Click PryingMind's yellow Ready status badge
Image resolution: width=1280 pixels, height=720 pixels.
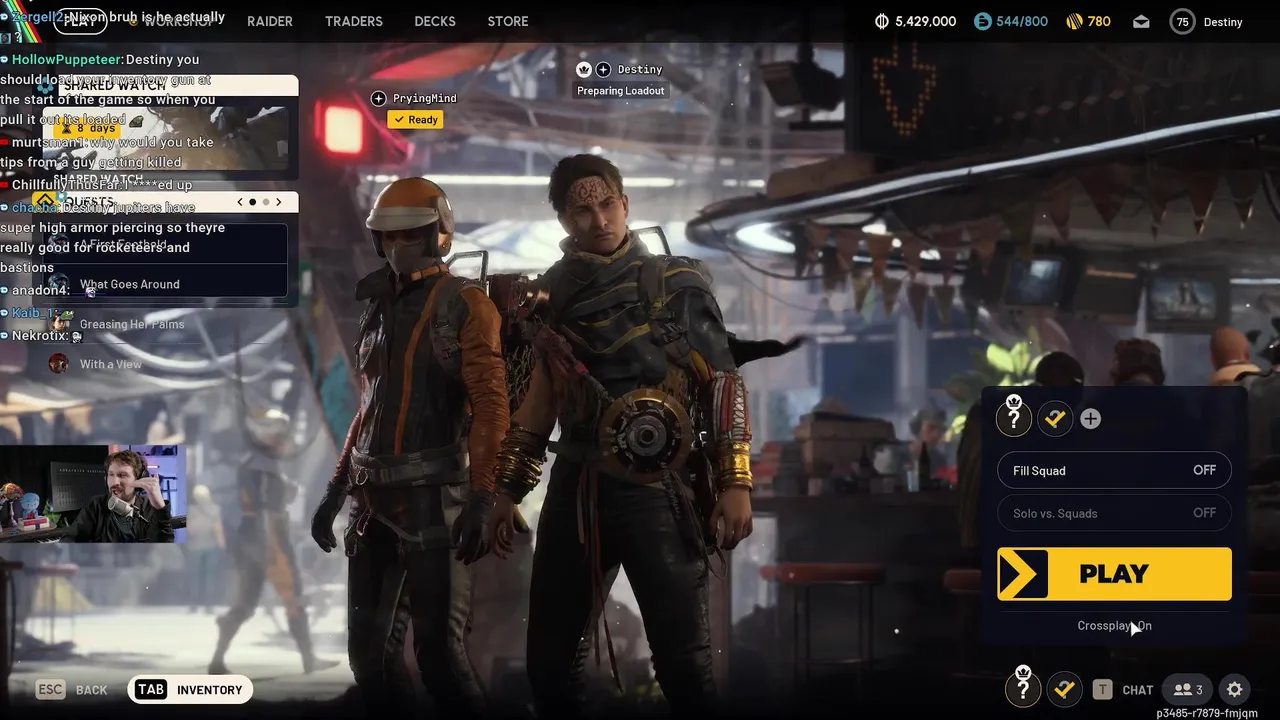point(415,120)
